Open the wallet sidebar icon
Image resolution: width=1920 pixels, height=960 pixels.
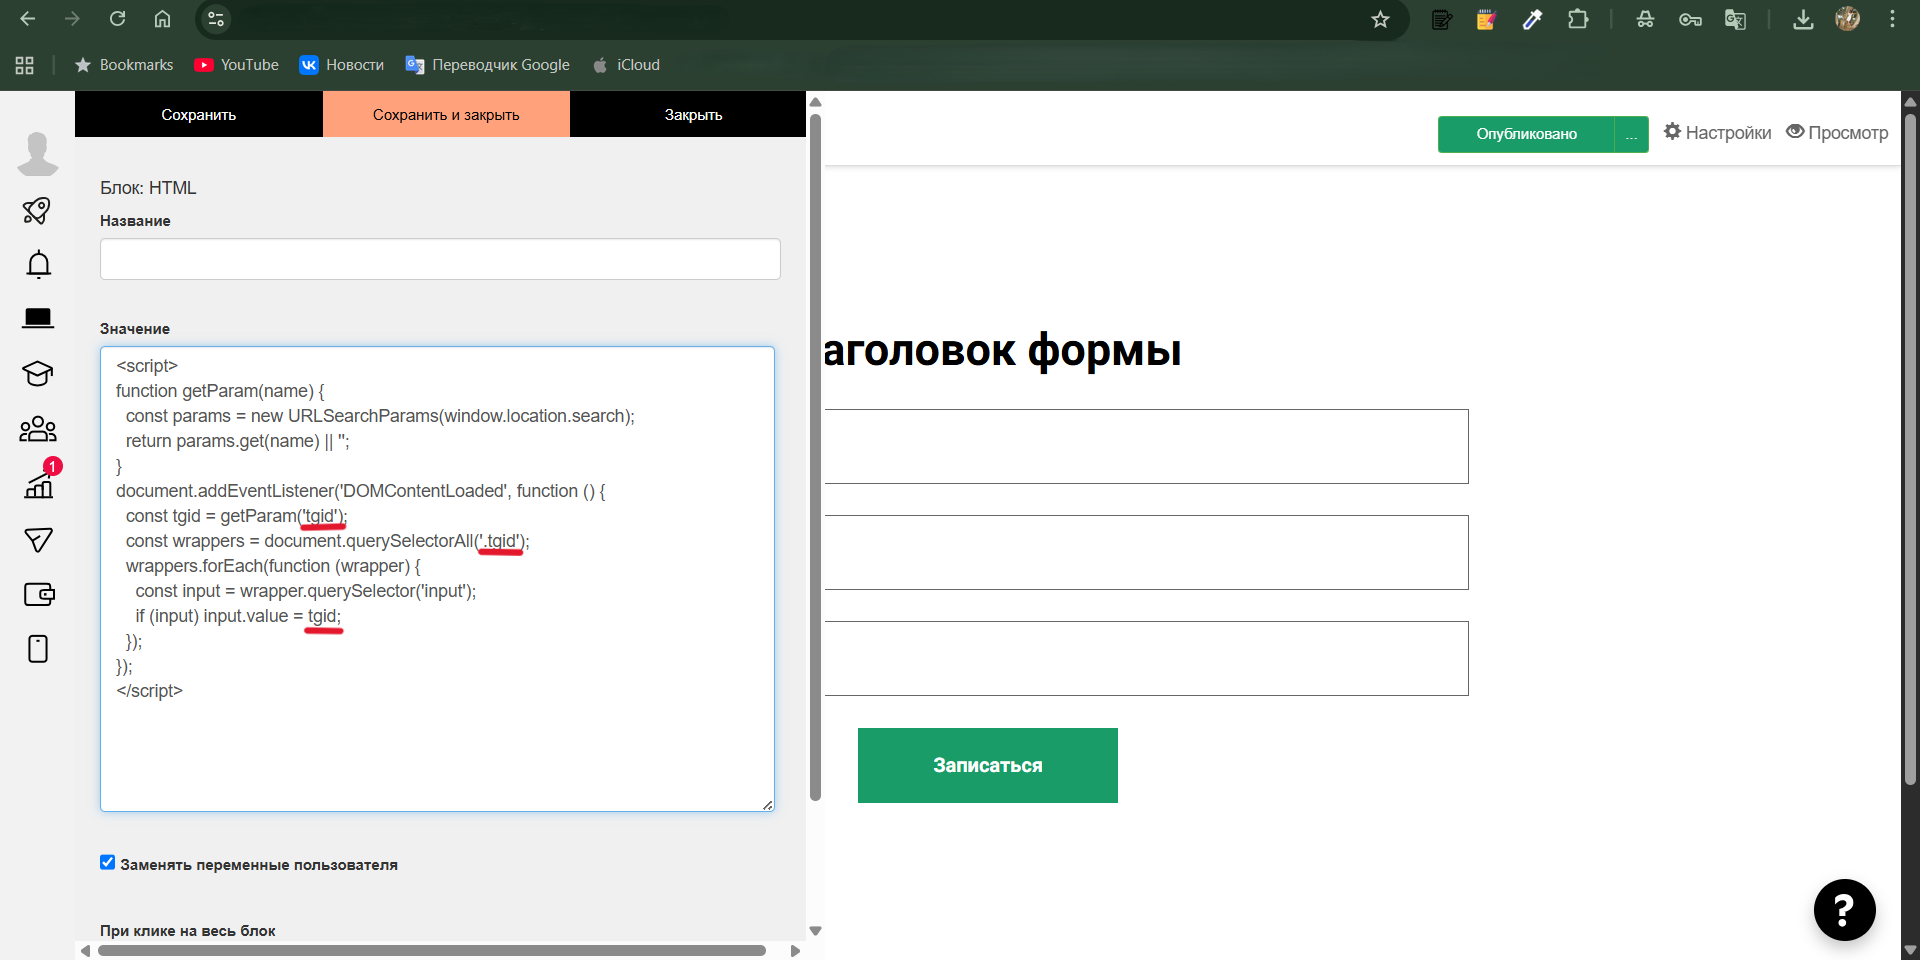(x=39, y=594)
